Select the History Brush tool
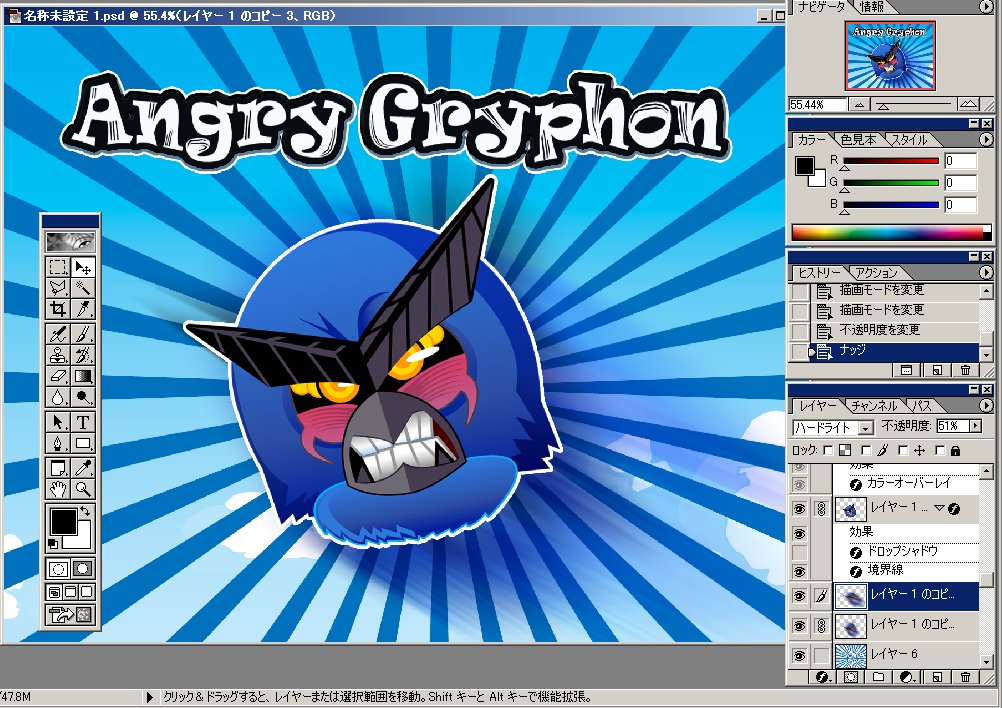Viewport: 1002px width, 708px height. coord(82,355)
